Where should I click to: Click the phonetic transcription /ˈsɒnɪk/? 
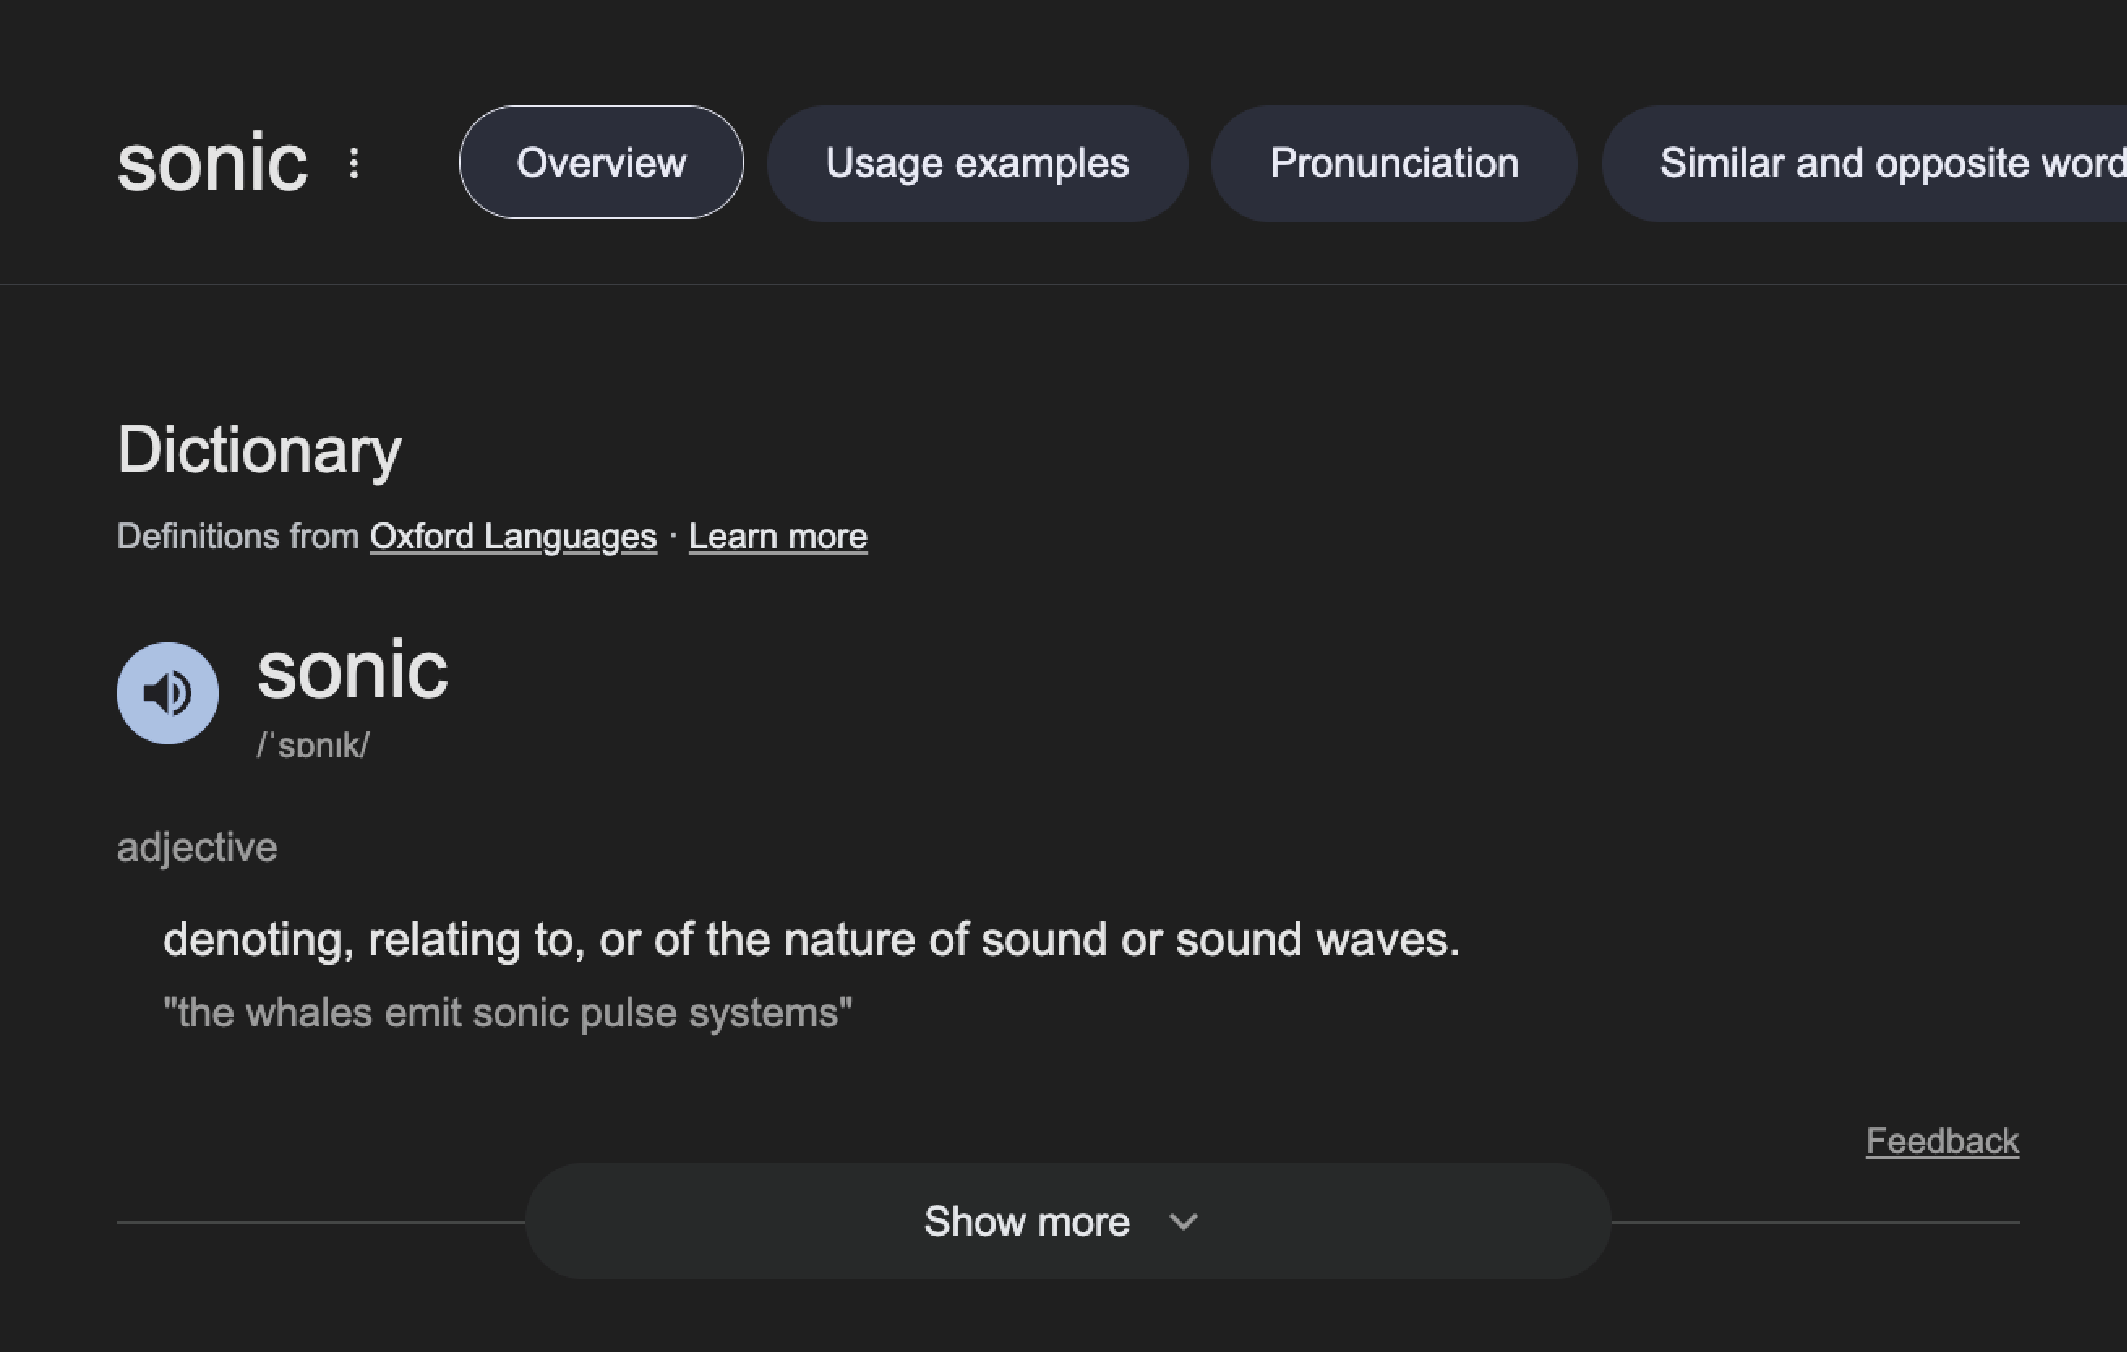click(x=313, y=745)
